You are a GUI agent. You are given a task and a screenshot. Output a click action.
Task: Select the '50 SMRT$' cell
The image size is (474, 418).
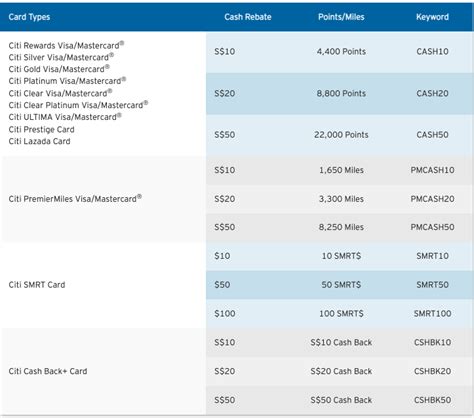(341, 285)
